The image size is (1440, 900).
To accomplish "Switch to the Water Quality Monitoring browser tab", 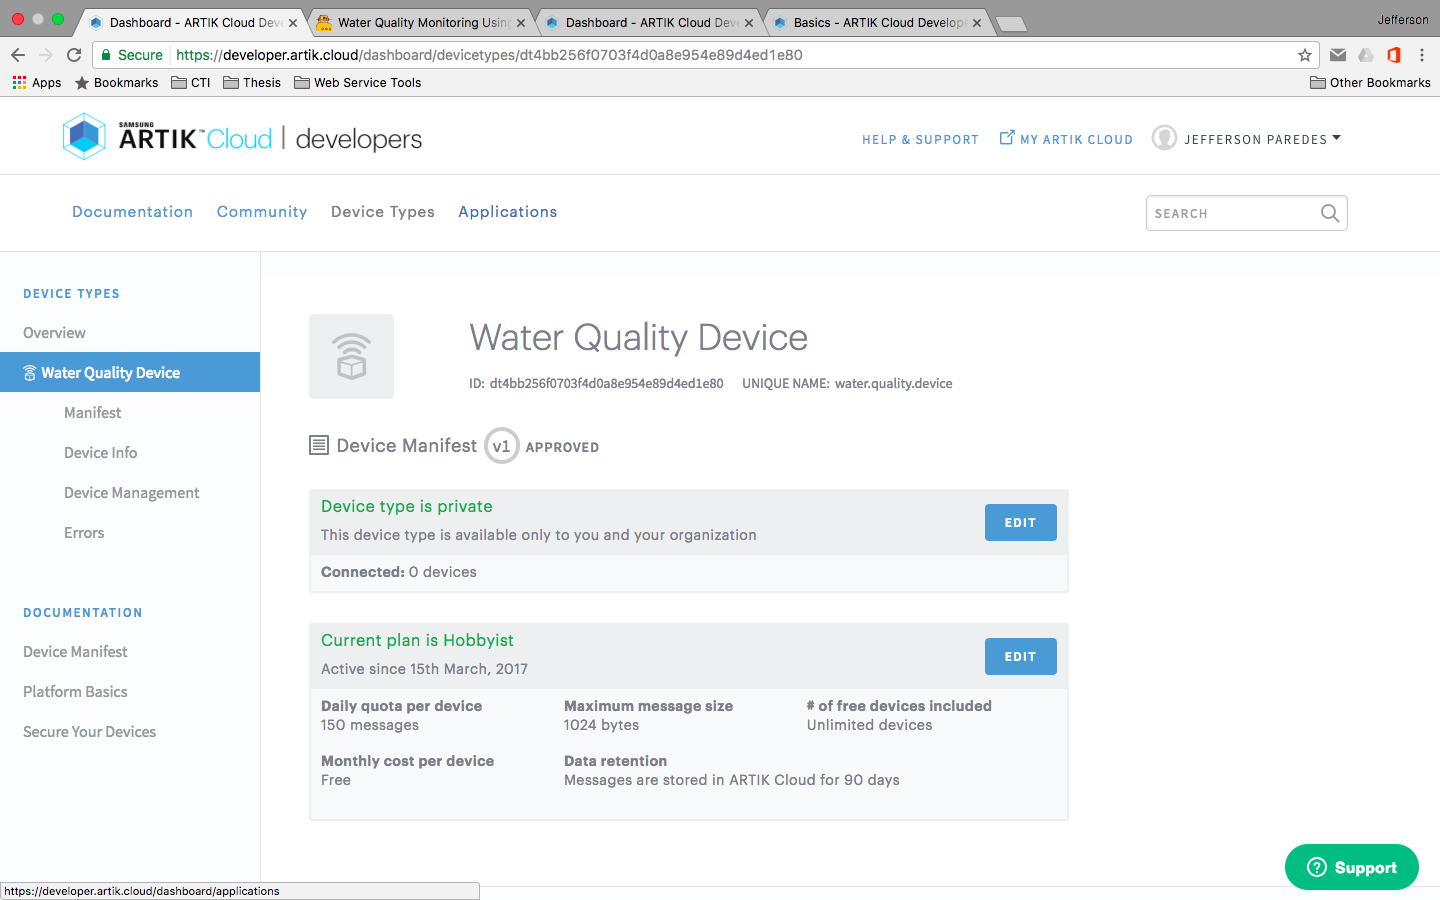I will tap(422, 22).
